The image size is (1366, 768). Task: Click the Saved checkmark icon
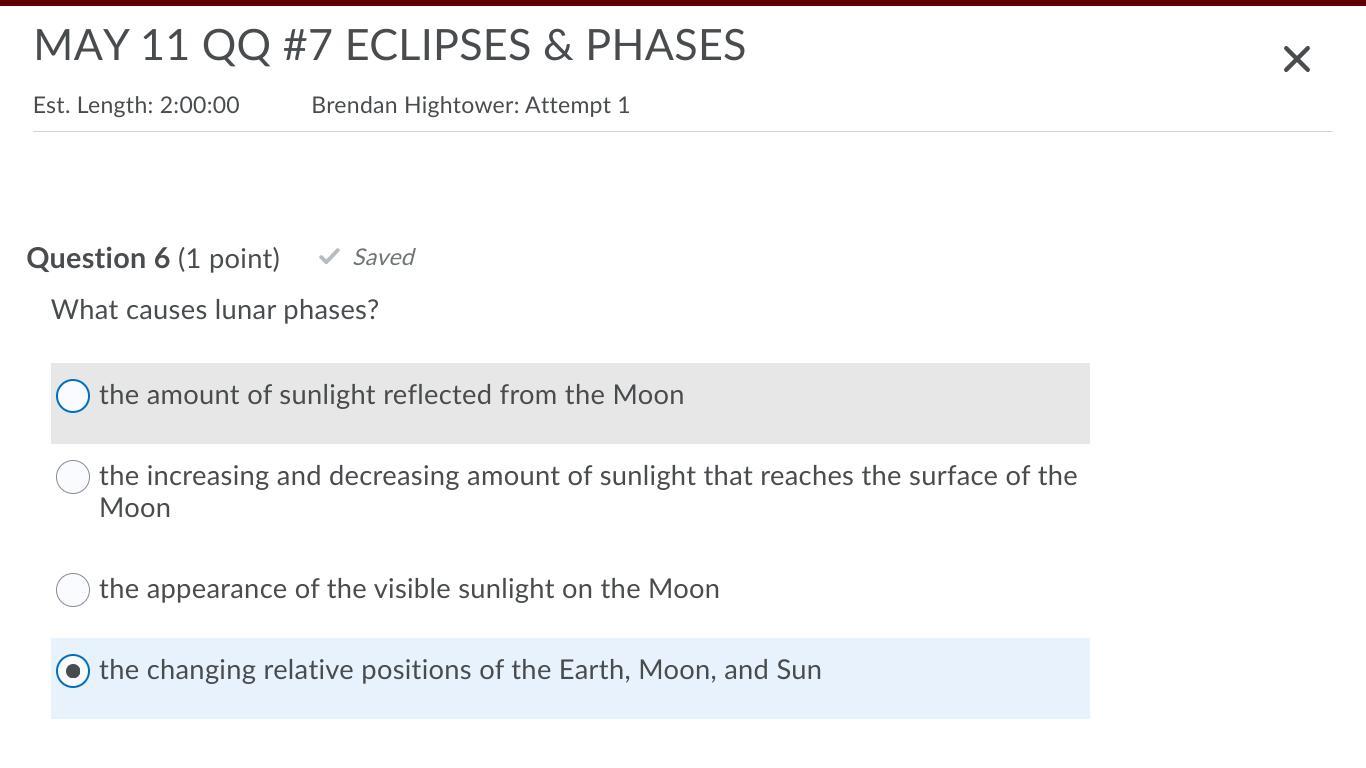(329, 257)
